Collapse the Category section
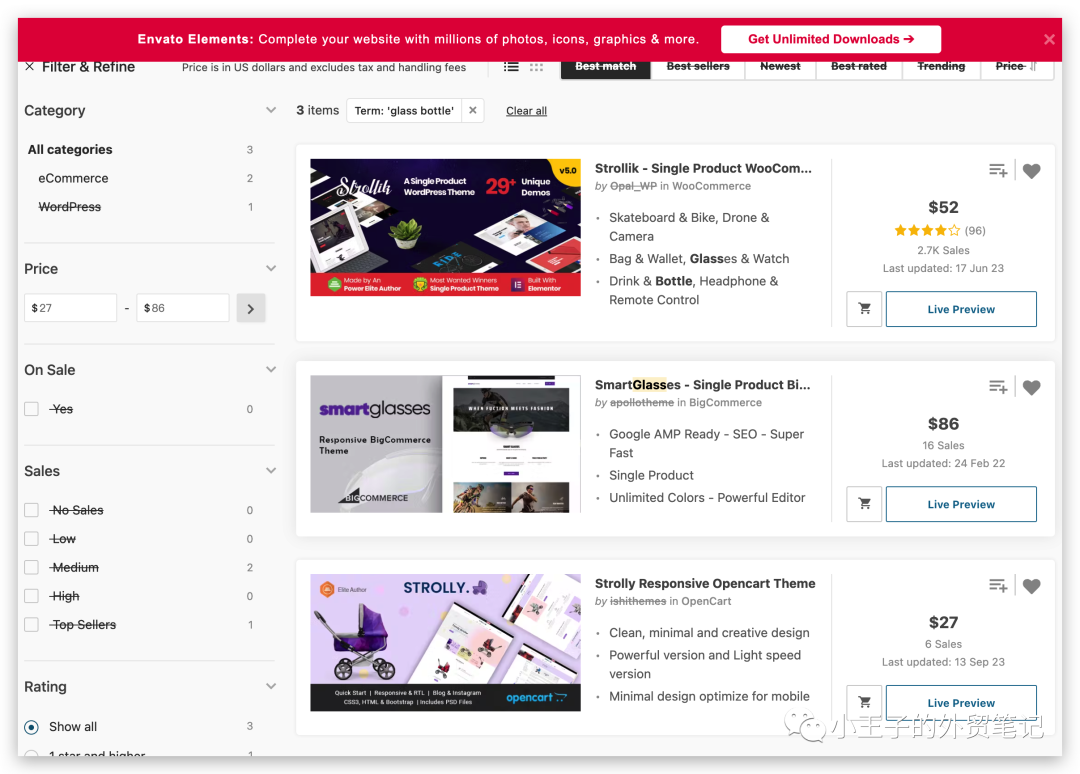This screenshot has width=1080, height=774. point(271,110)
